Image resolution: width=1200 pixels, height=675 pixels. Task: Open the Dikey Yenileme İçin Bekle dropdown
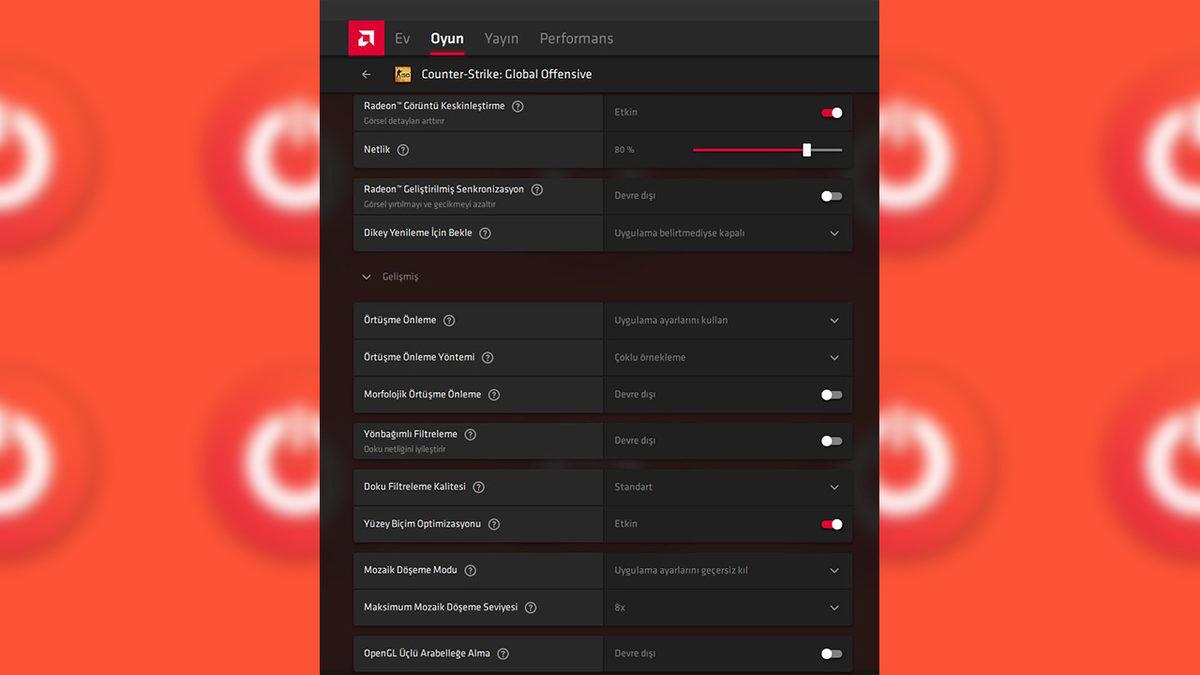click(x=834, y=233)
